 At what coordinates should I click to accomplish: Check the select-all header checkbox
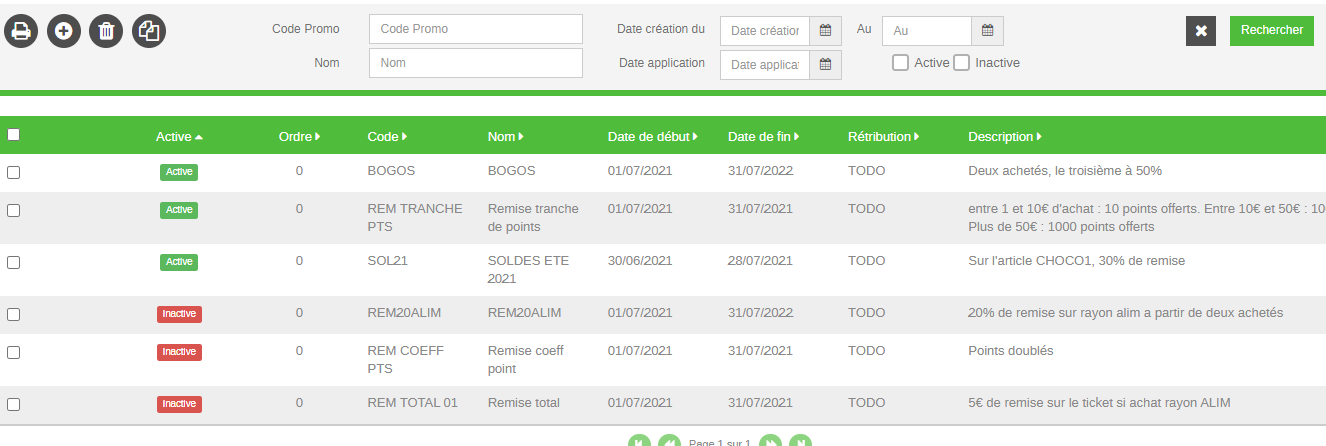click(x=14, y=135)
